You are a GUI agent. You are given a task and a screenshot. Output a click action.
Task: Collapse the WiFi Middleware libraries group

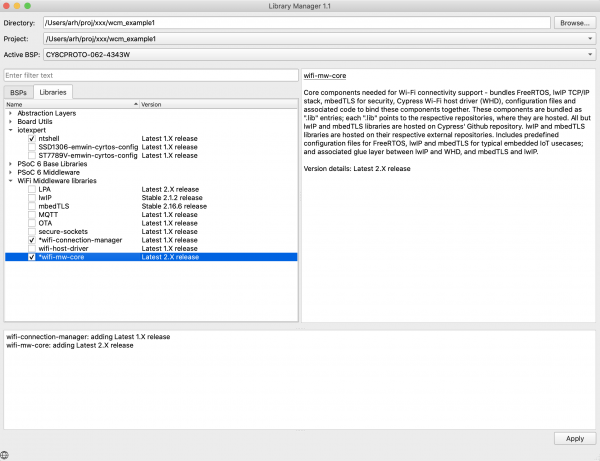tap(10, 181)
